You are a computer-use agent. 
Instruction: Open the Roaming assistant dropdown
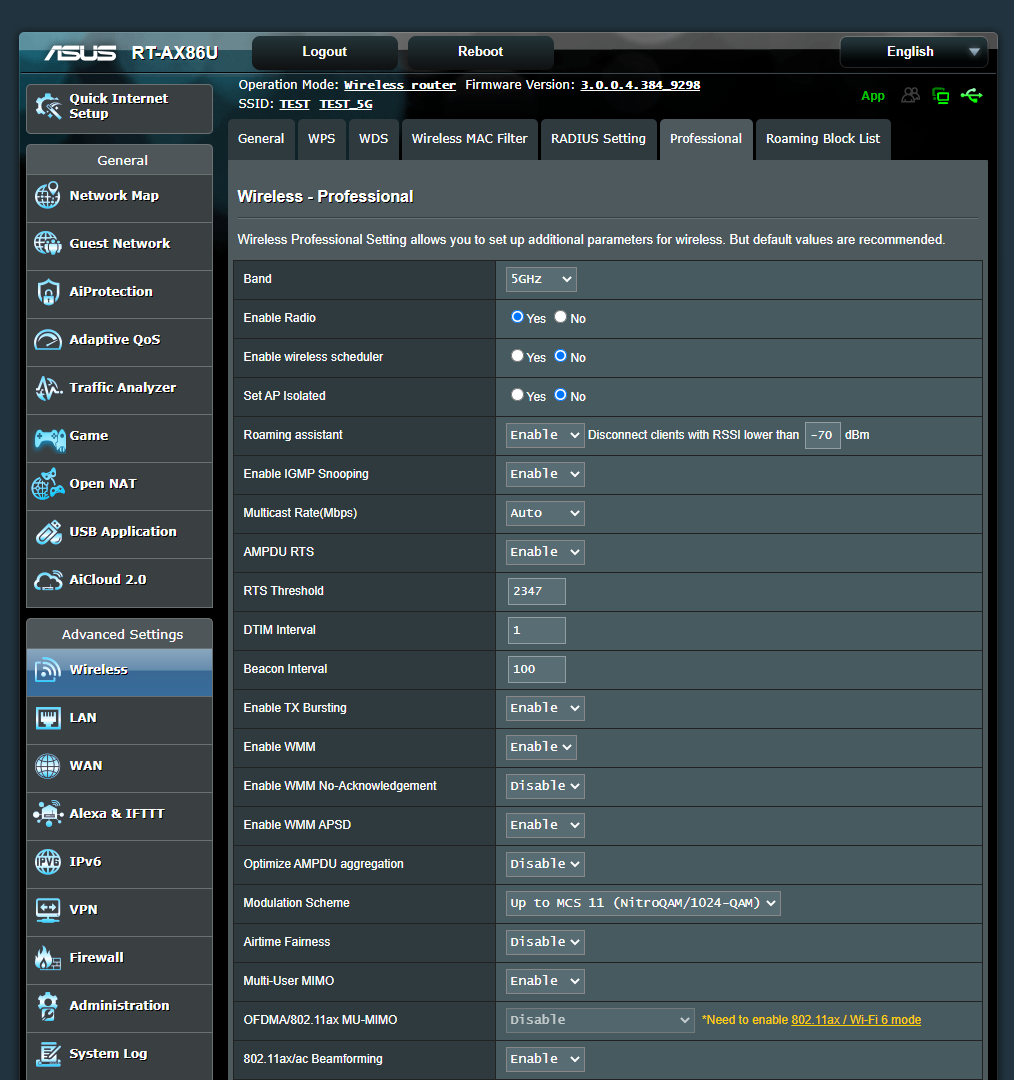click(545, 435)
